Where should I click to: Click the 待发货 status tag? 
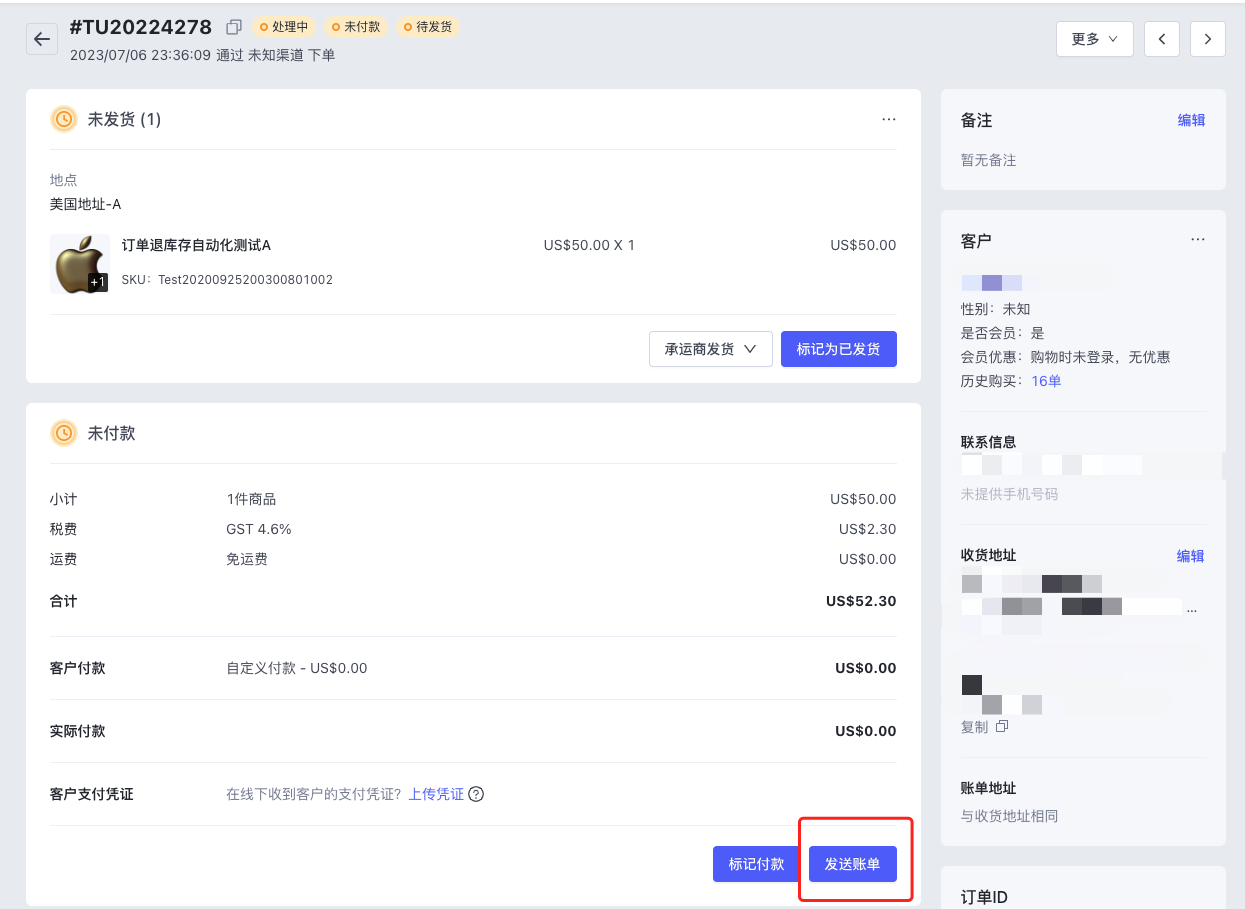427,27
